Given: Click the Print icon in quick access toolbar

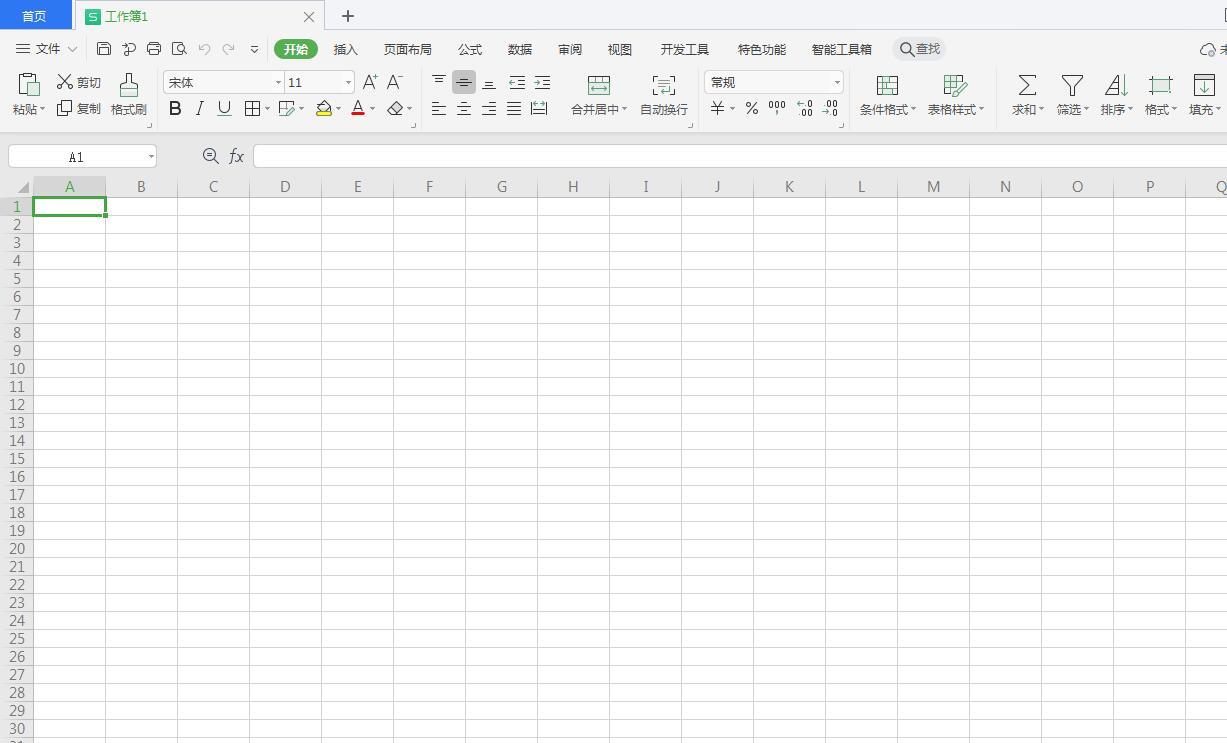Looking at the screenshot, I should tap(154, 48).
